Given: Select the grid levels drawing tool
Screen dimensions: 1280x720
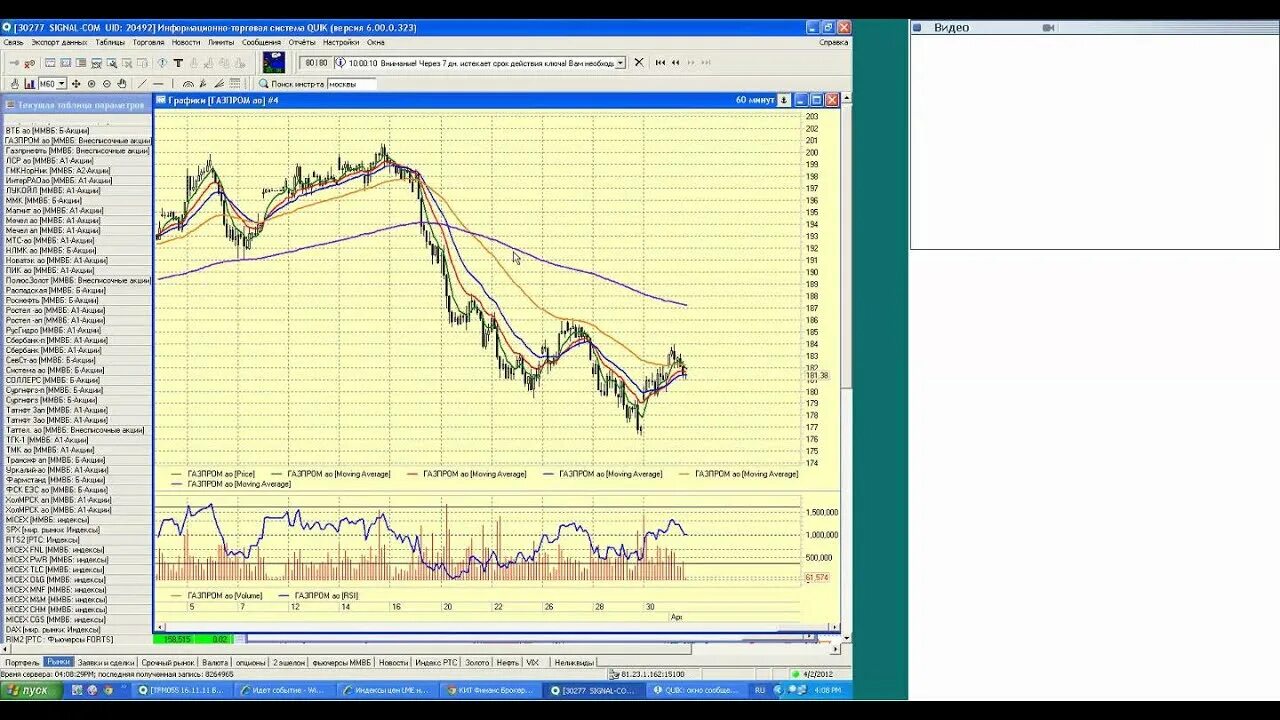Looking at the screenshot, I should click(235, 84).
